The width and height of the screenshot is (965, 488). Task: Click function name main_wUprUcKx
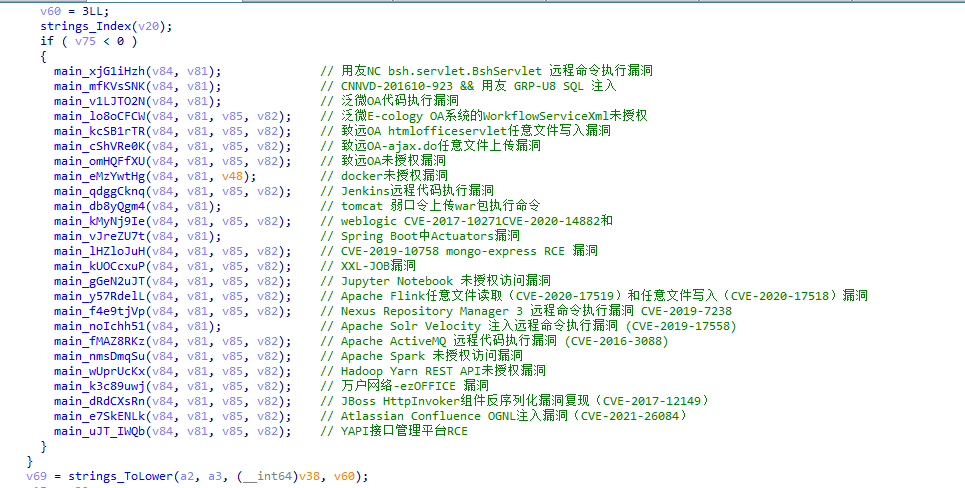(100, 371)
